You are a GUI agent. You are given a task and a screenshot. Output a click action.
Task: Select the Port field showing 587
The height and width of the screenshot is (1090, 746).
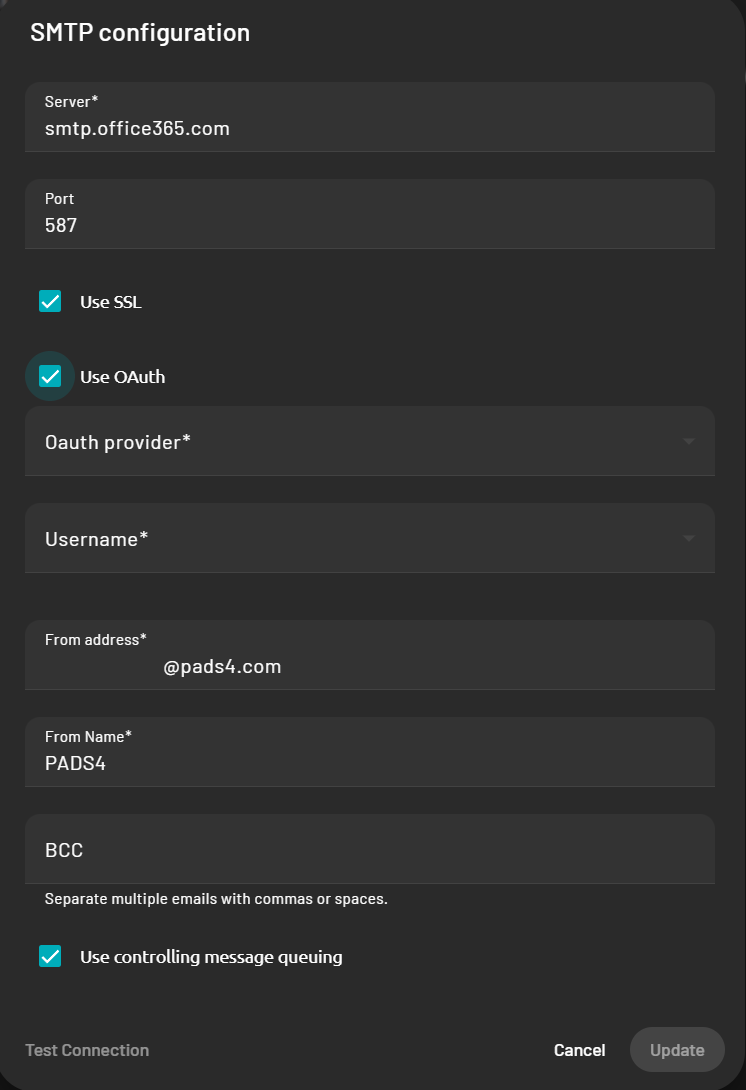[x=370, y=214]
